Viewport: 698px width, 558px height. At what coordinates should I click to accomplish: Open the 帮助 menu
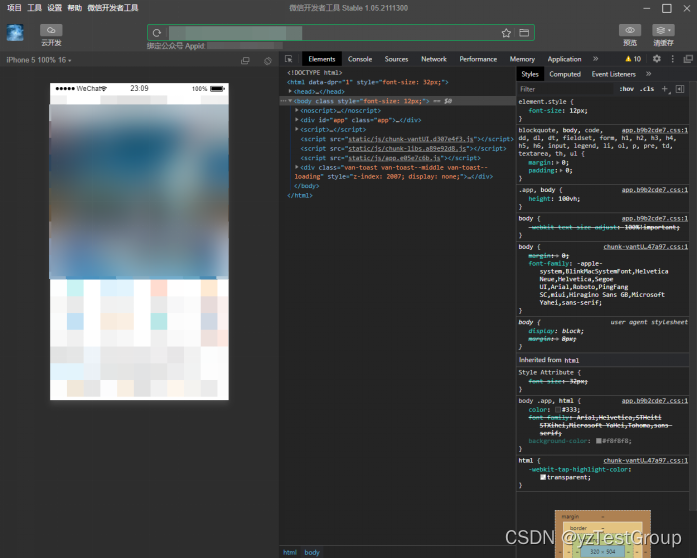(74, 8)
